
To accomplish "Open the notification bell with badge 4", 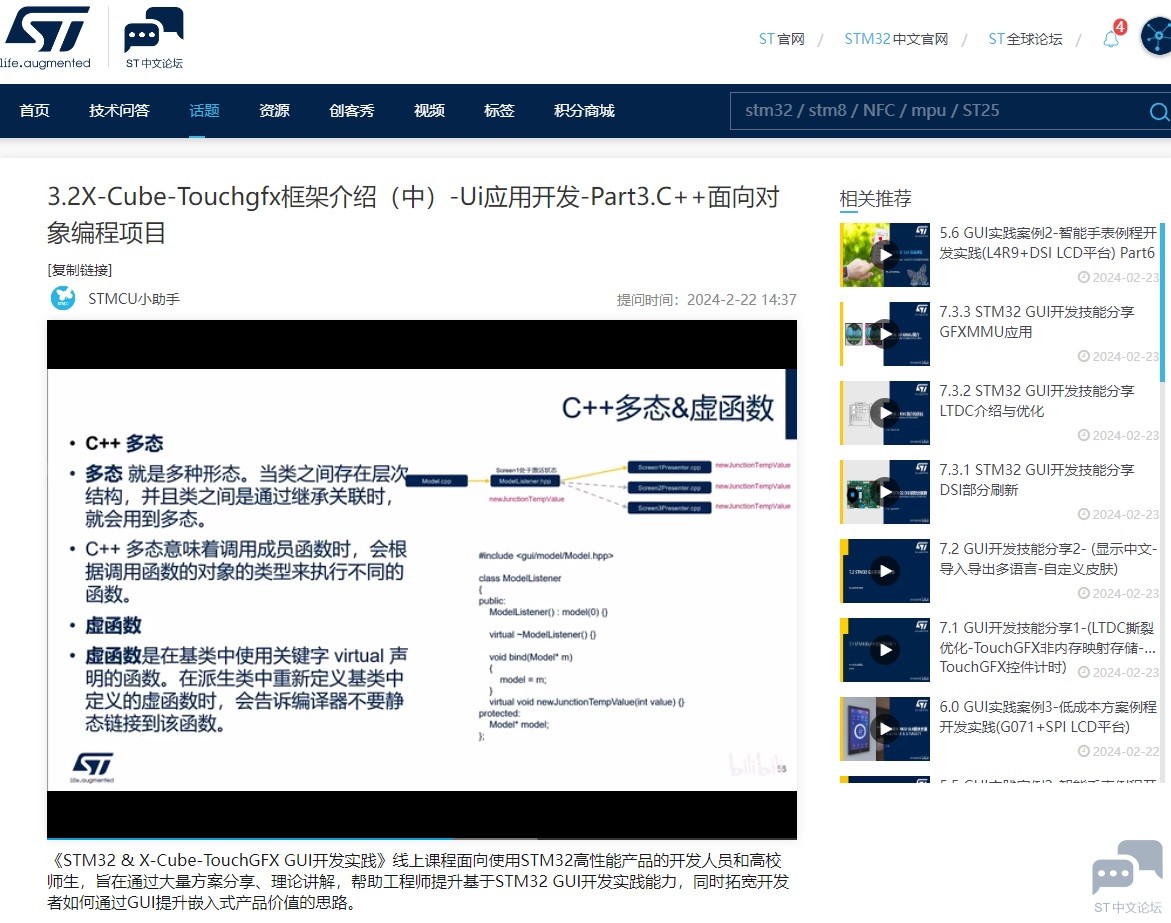I will (1112, 36).
